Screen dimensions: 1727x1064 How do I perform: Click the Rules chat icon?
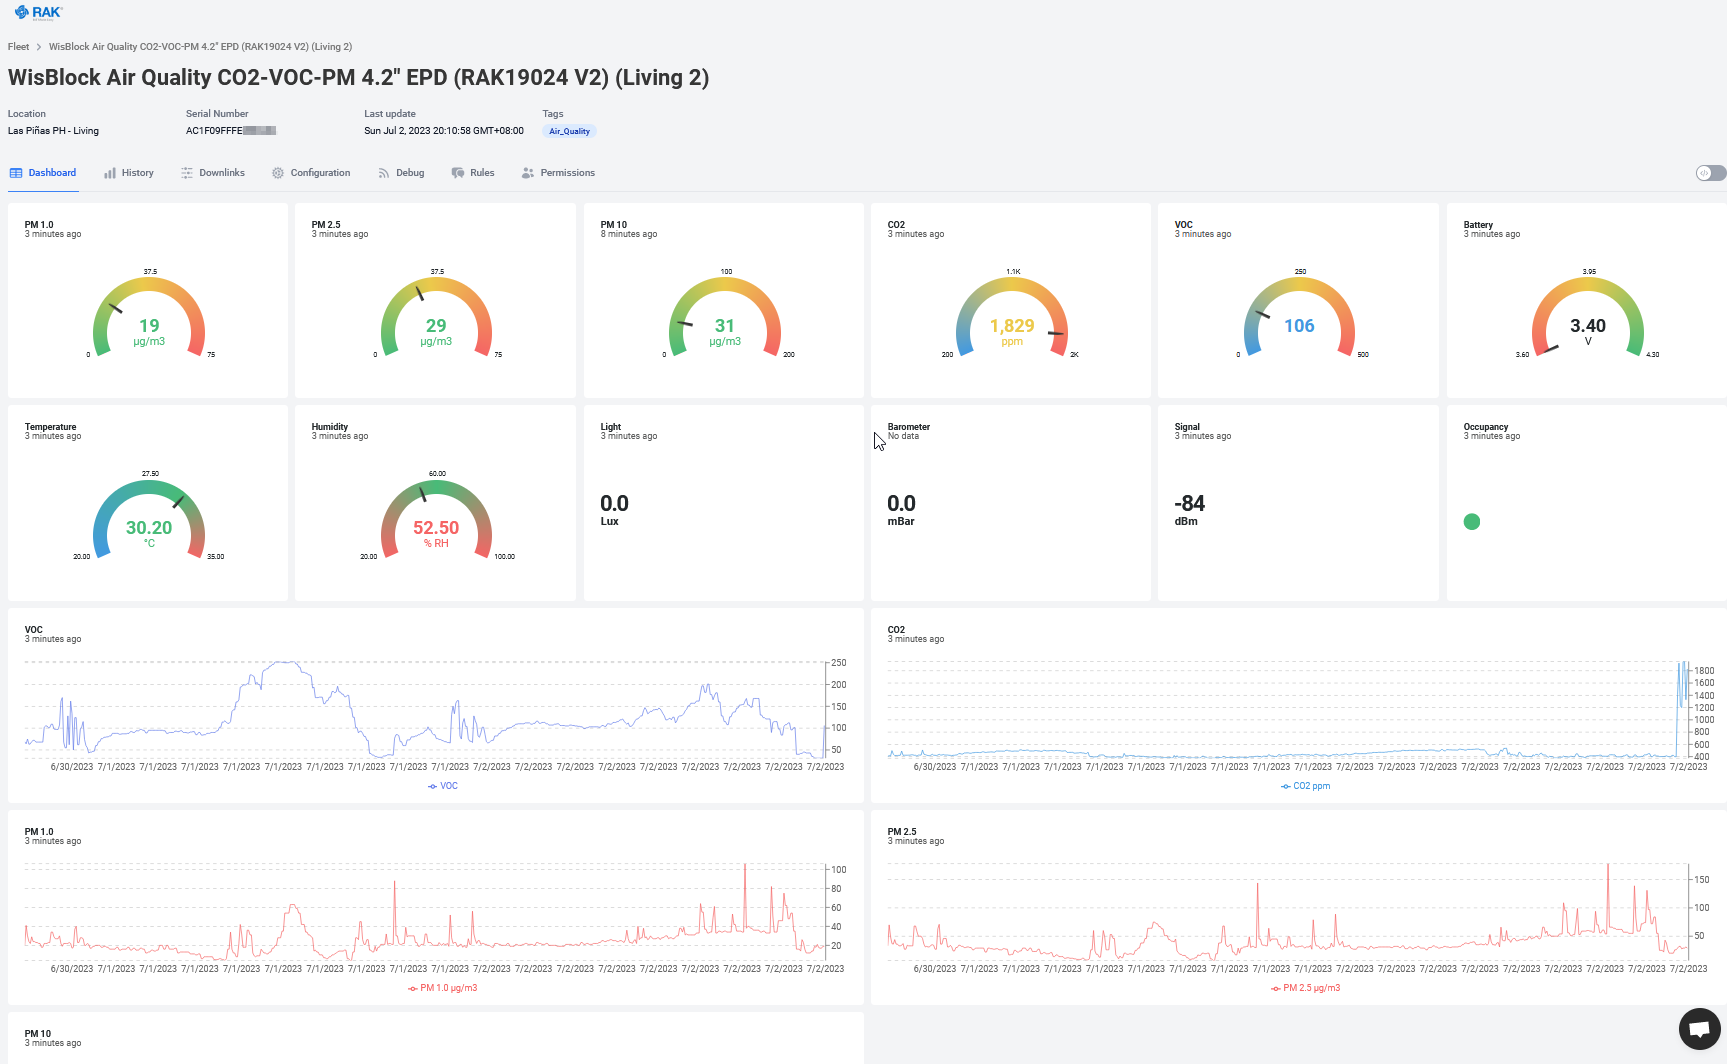458,173
